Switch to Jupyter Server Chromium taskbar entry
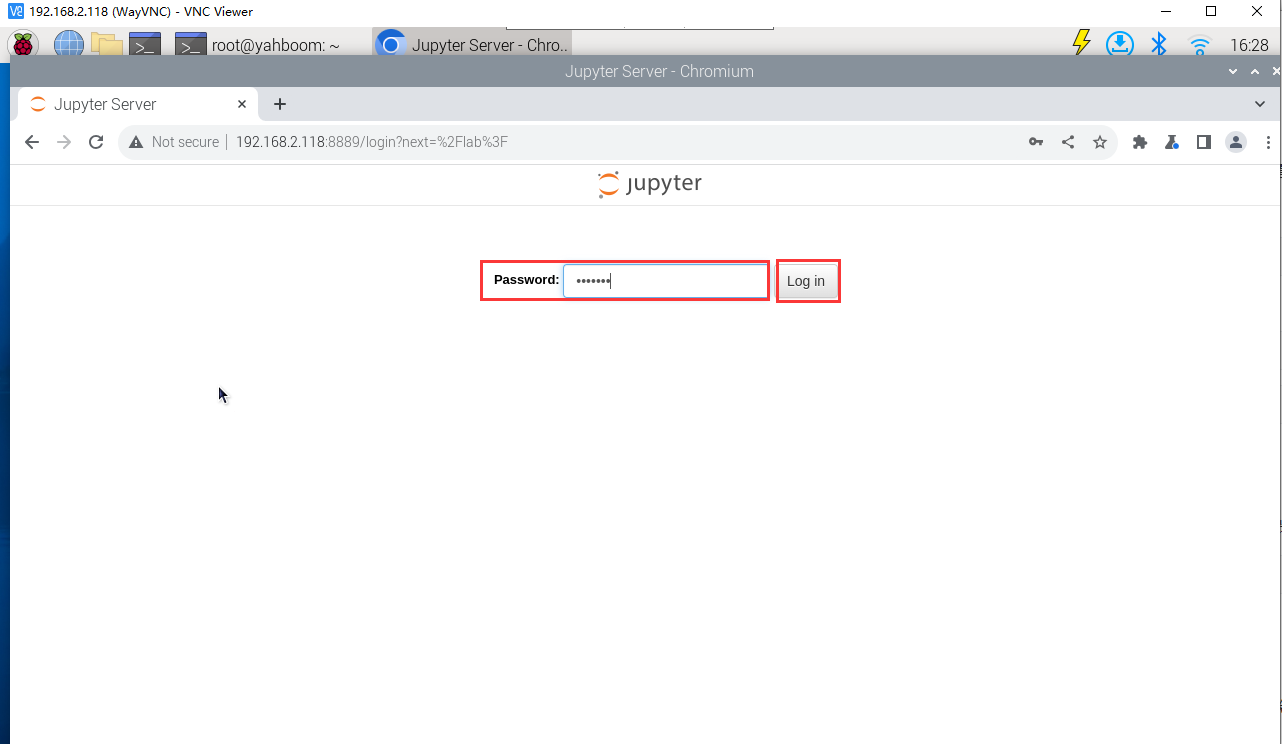 pyautogui.click(x=473, y=45)
